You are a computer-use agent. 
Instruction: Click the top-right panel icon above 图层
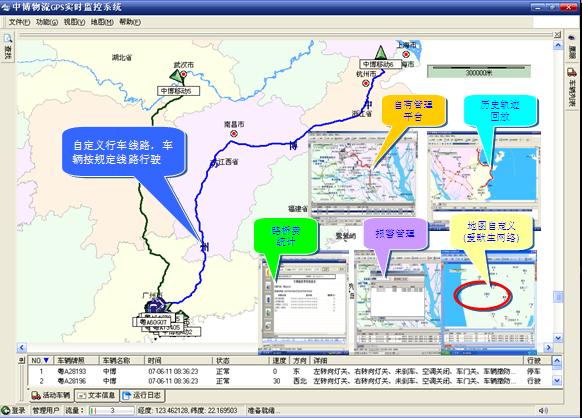572,38
